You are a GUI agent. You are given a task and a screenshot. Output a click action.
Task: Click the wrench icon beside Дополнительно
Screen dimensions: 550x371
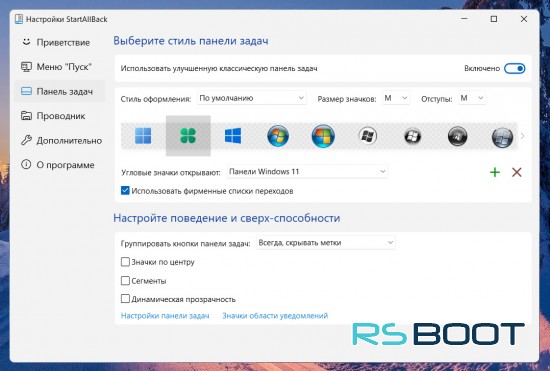[x=26, y=140]
